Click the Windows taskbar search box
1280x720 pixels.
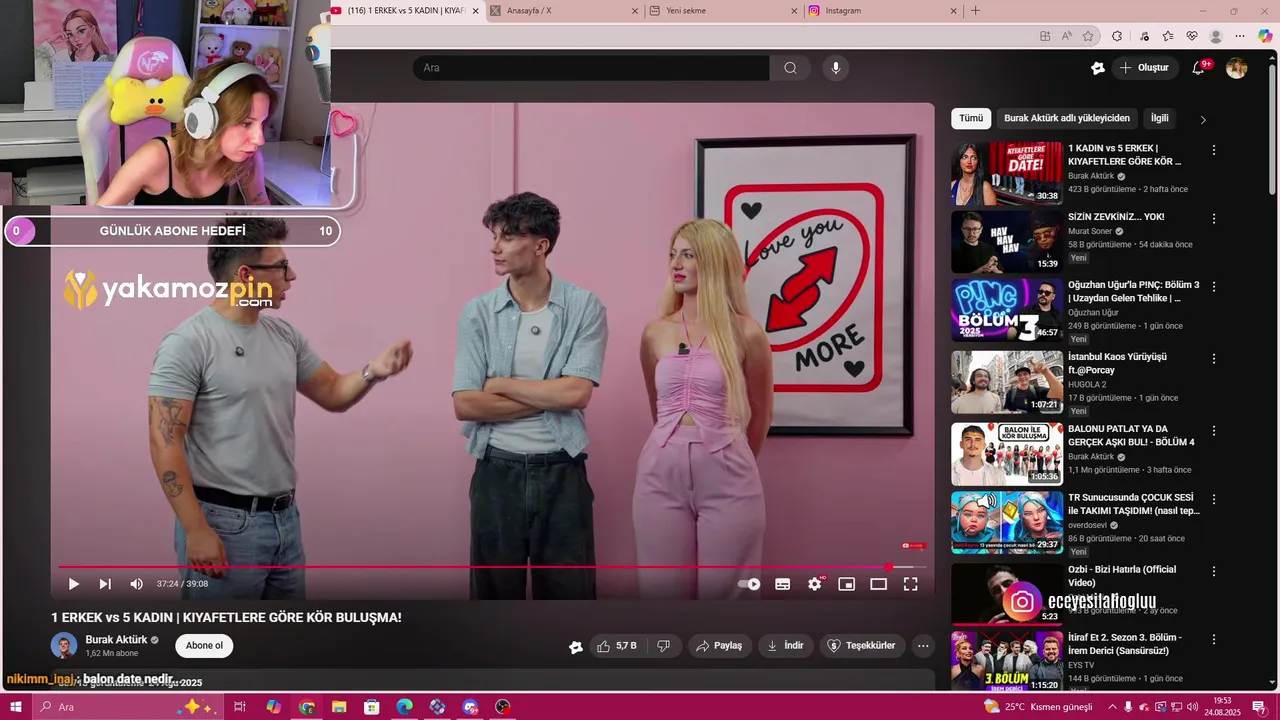pyautogui.click(x=130, y=707)
